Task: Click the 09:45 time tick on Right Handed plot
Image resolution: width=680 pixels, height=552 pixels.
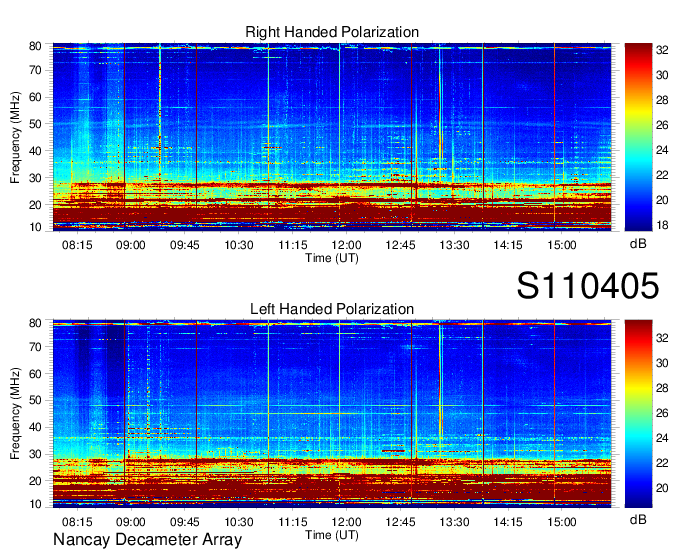Action: (x=185, y=245)
